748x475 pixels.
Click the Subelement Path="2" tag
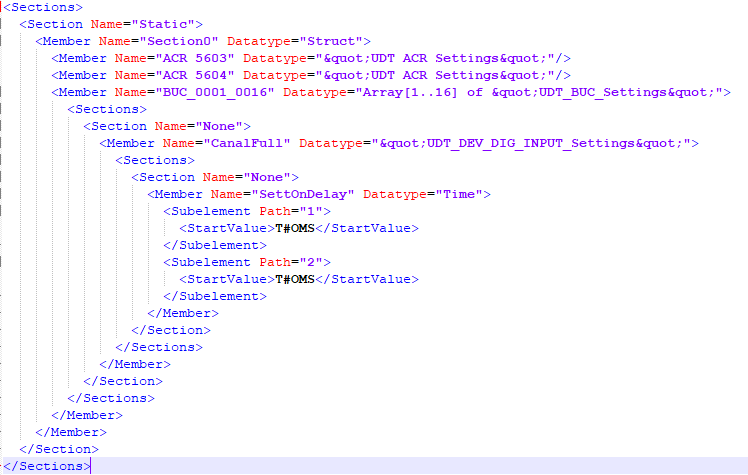(x=247, y=262)
